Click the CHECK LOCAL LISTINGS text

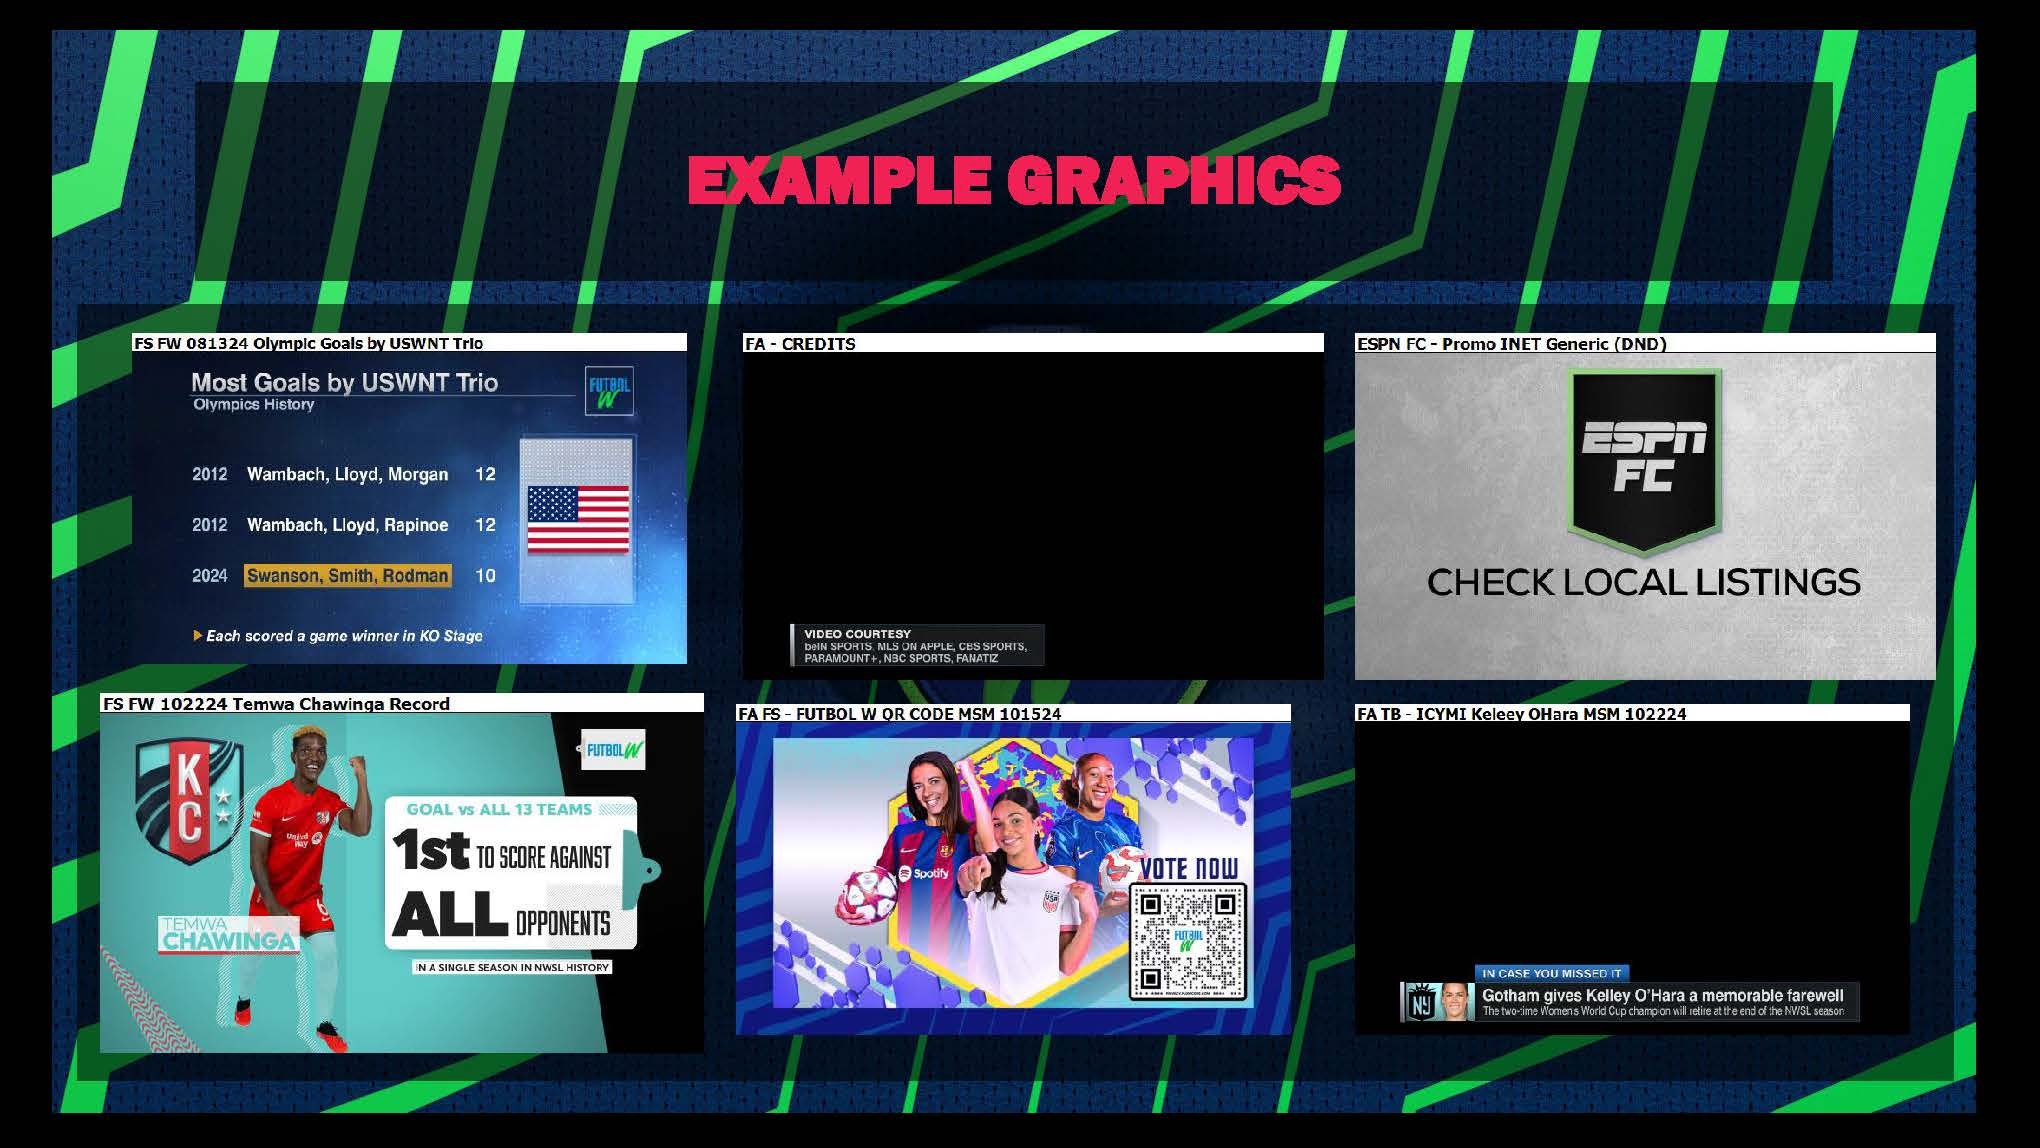pyautogui.click(x=1643, y=582)
